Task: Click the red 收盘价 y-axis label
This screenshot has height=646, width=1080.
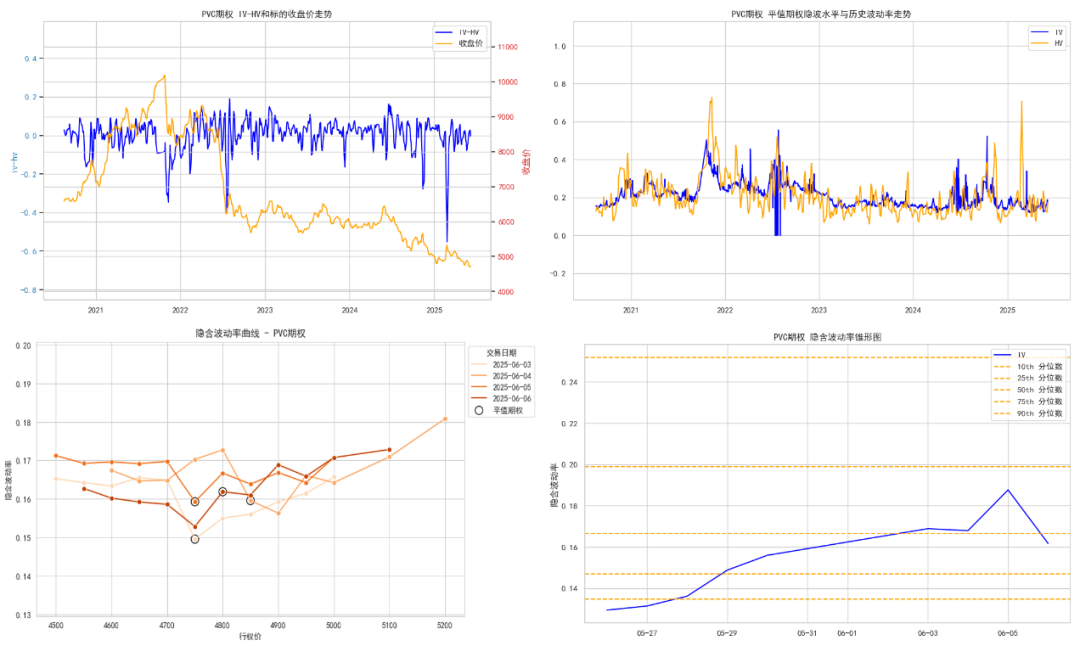Action: [x=526, y=162]
